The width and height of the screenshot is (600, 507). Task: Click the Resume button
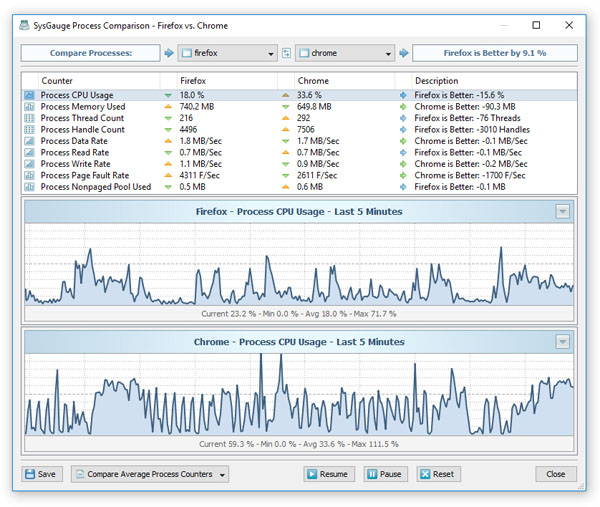pyautogui.click(x=329, y=474)
